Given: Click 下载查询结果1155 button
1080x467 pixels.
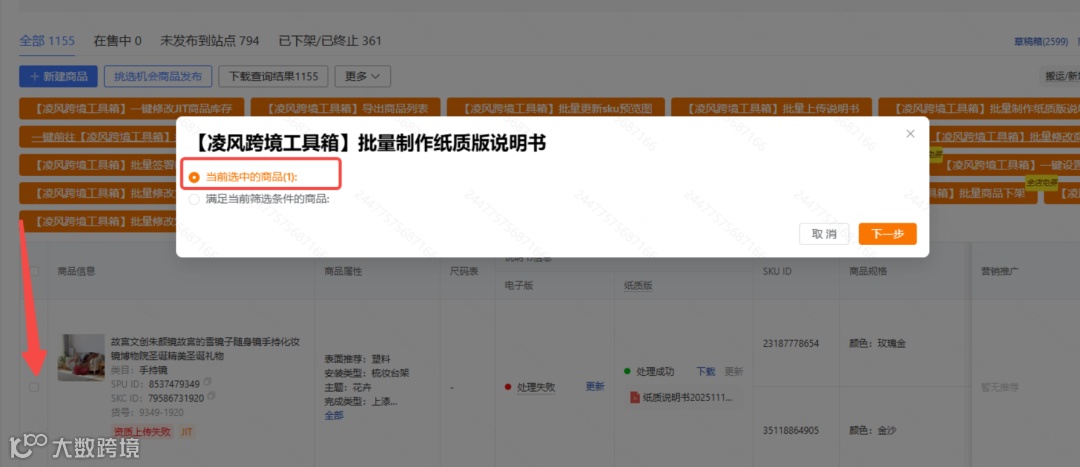Looking at the screenshot, I should pyautogui.click(x=273, y=76).
